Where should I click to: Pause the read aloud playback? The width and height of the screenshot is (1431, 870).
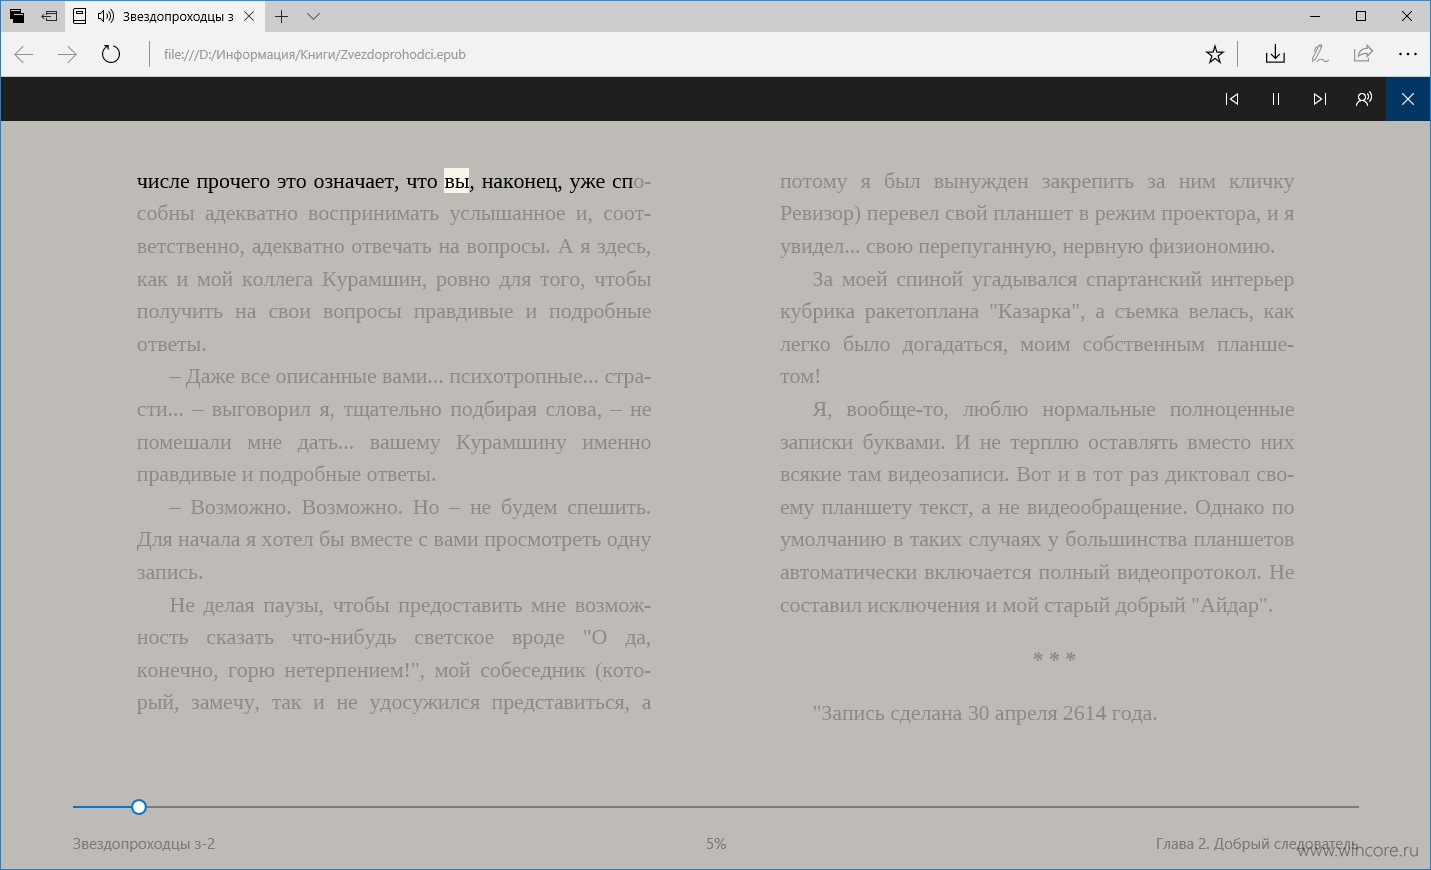[x=1276, y=99]
